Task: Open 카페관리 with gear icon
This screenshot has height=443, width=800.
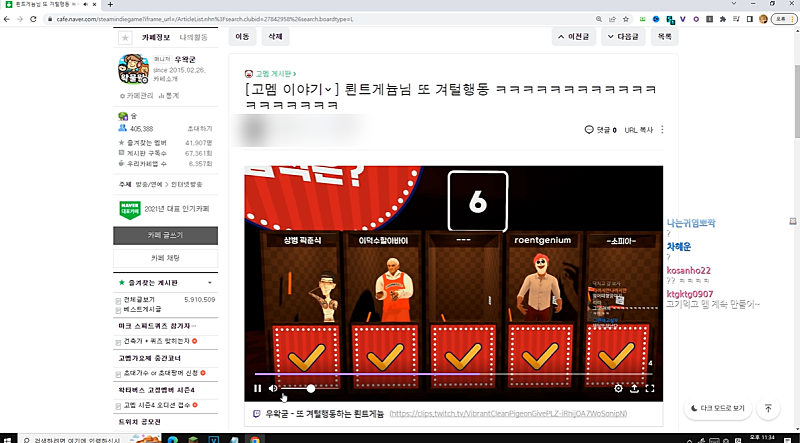Action: pyautogui.click(x=136, y=95)
